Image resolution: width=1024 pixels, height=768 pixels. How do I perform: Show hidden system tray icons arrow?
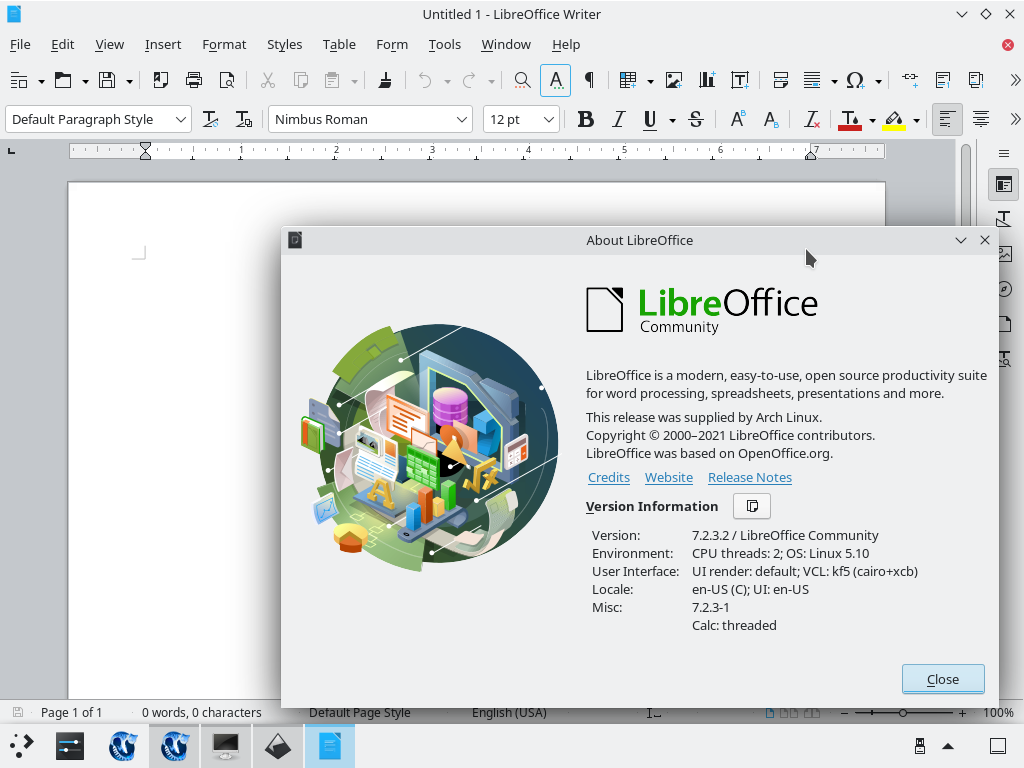(948, 746)
